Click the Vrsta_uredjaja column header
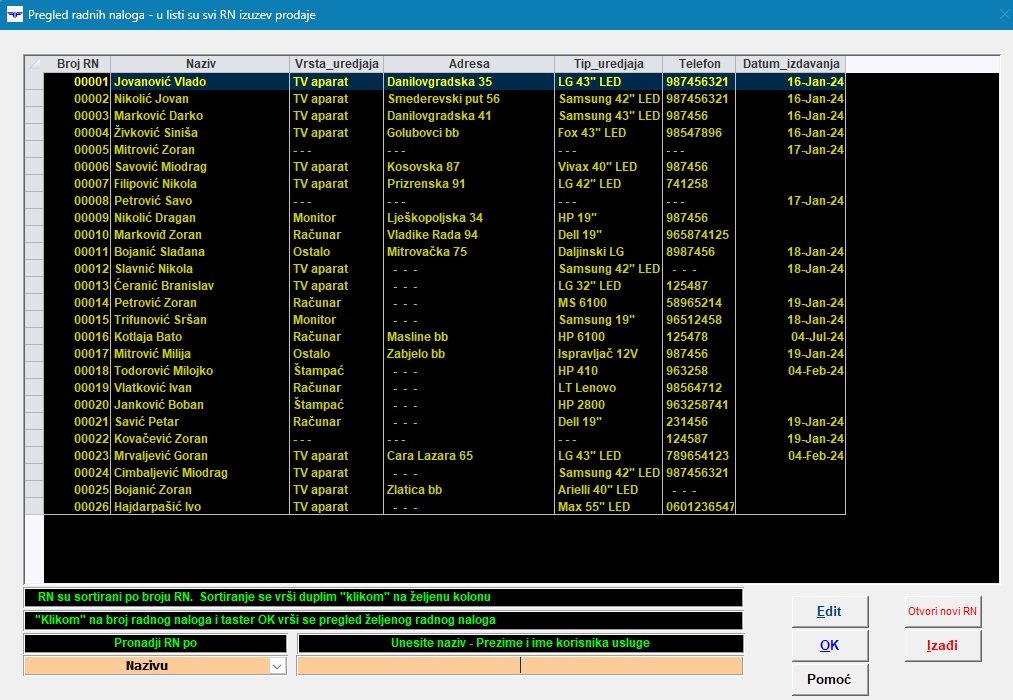The height and width of the screenshot is (700, 1013). click(x=336, y=64)
